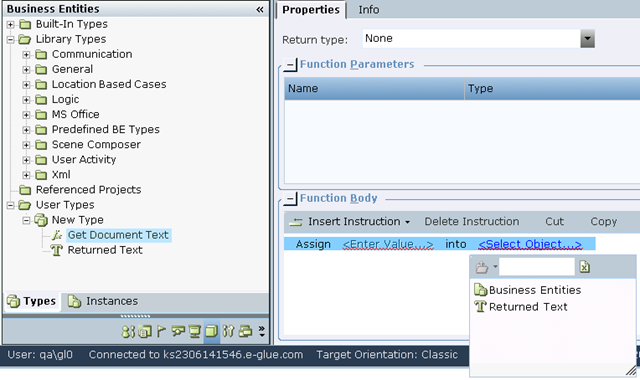Select Returned Text in object picker list
640x380 pixels.
[x=521, y=307]
